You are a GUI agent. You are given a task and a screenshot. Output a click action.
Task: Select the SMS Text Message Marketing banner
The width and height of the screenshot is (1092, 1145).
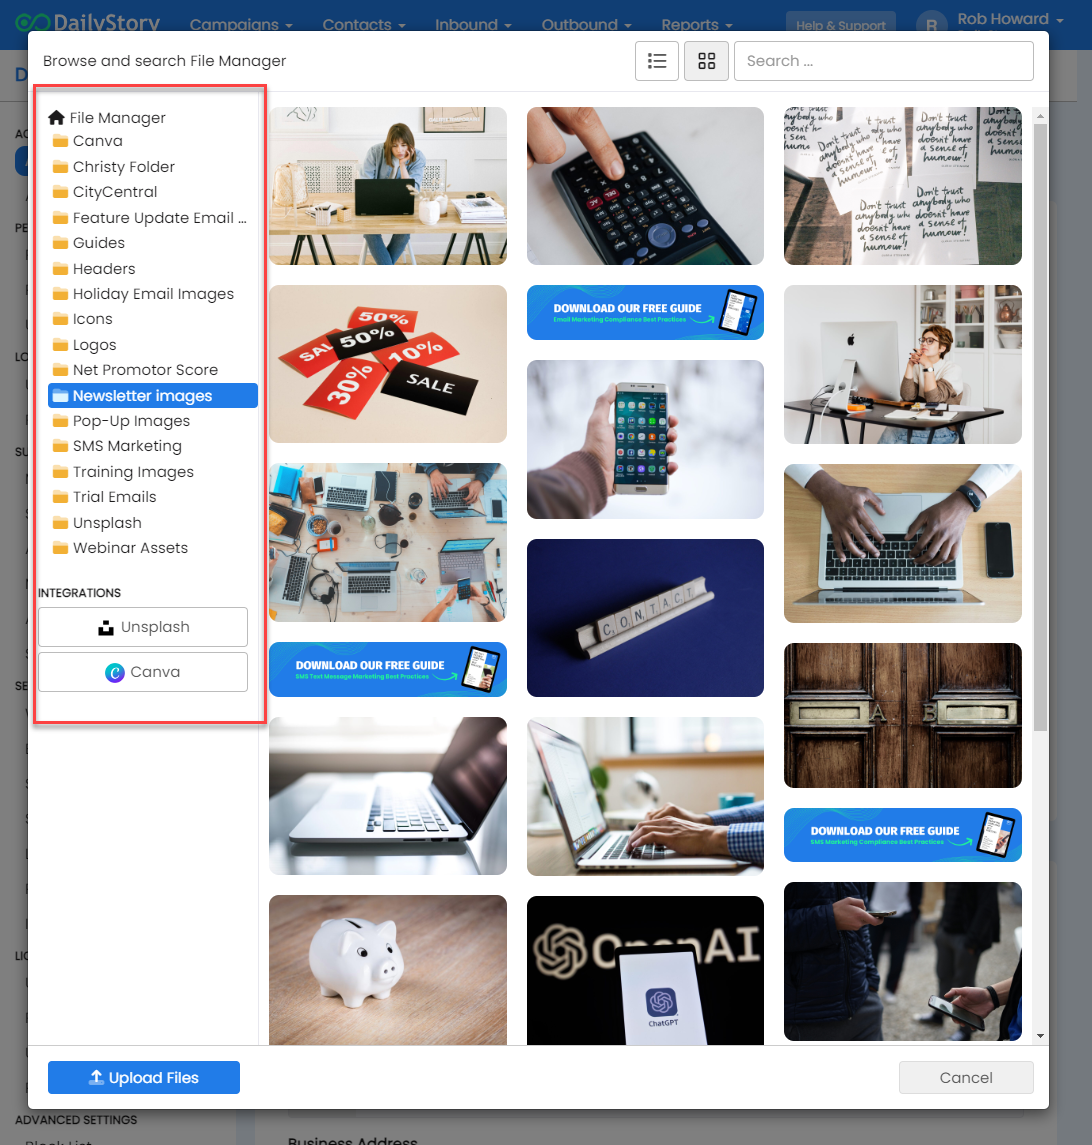pyautogui.click(x=388, y=670)
